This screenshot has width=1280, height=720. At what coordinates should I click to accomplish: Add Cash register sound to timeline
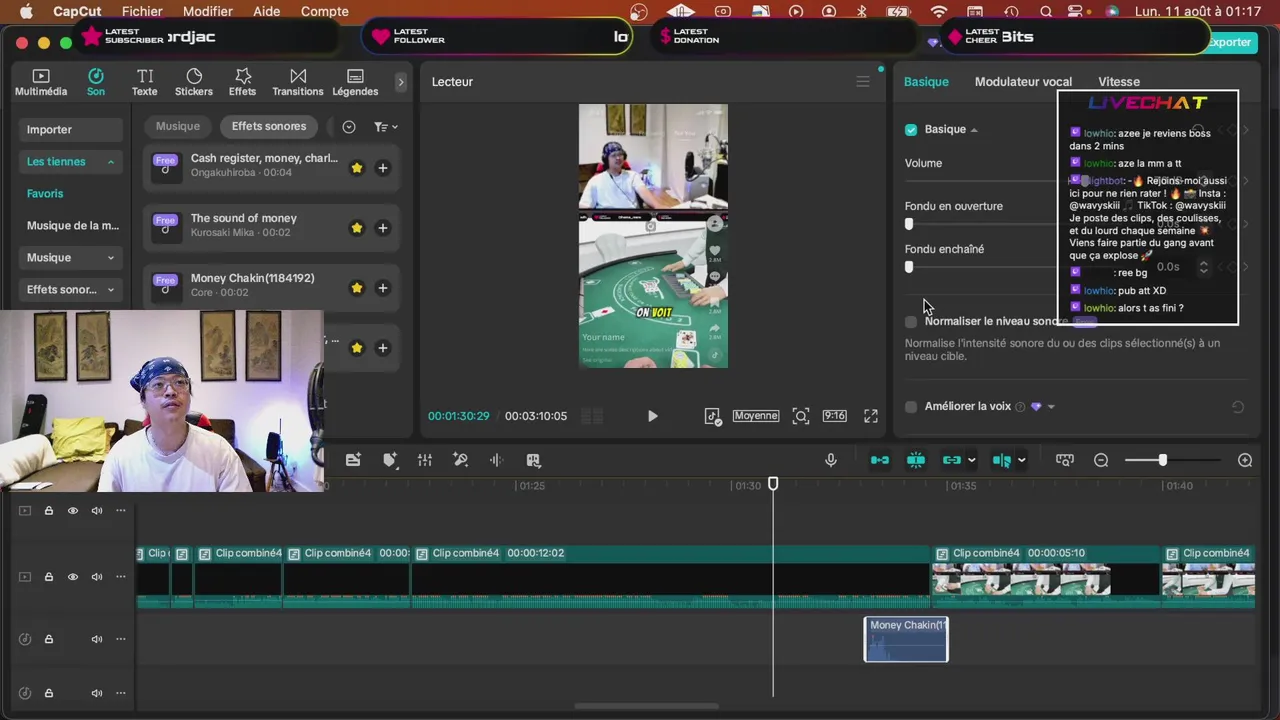pyautogui.click(x=382, y=168)
